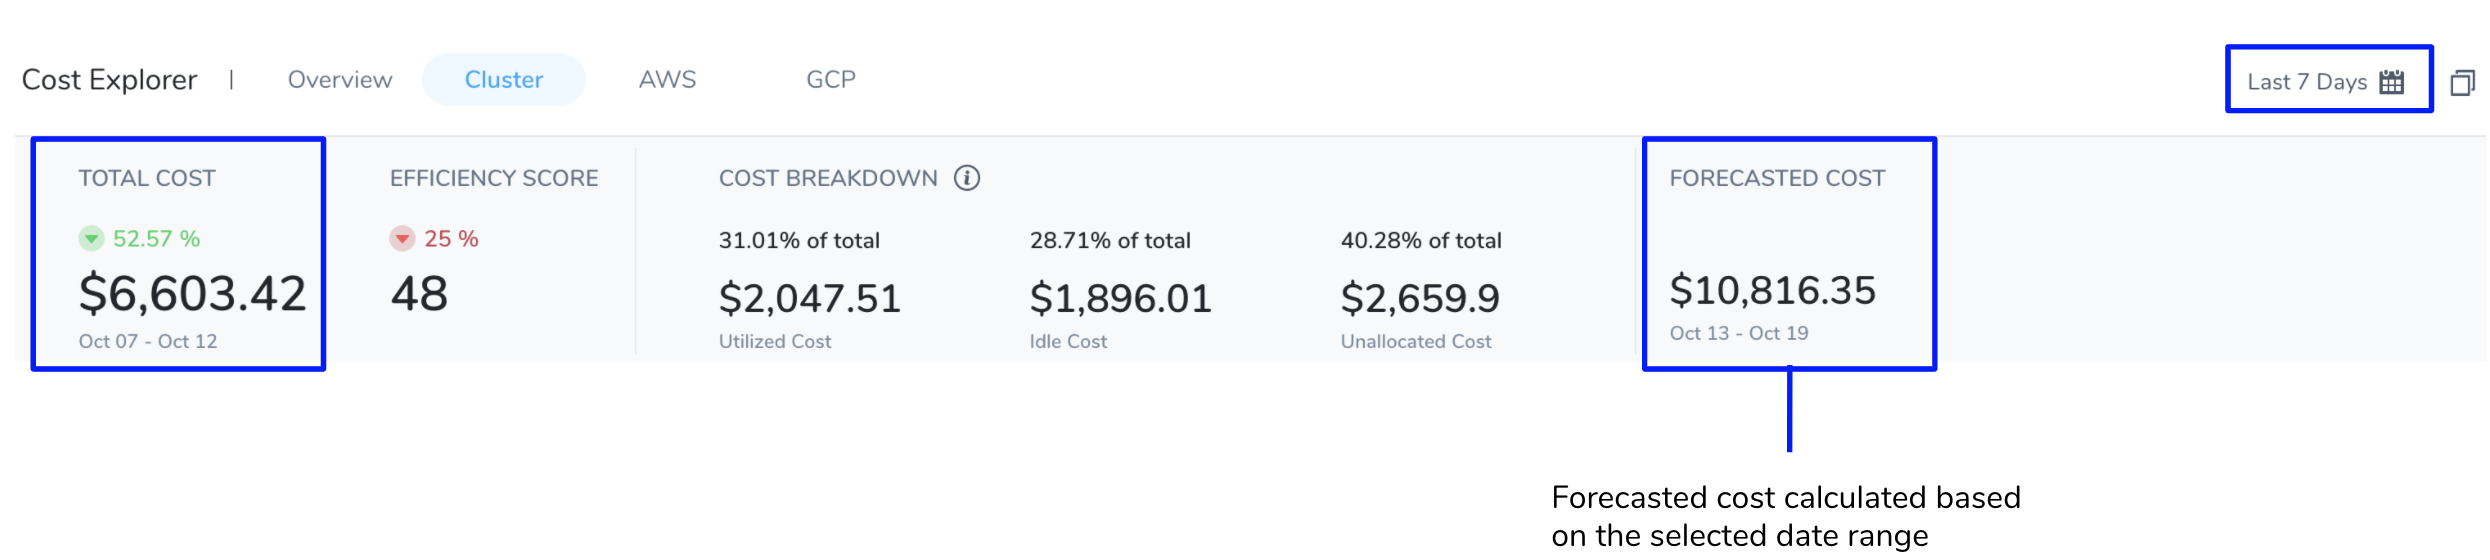
Task: Click the Cost Explorer title
Action: [109, 80]
